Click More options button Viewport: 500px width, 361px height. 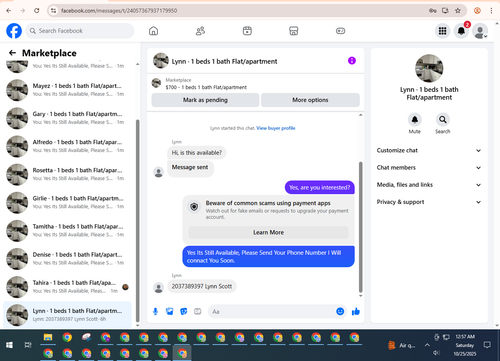pyautogui.click(x=310, y=100)
